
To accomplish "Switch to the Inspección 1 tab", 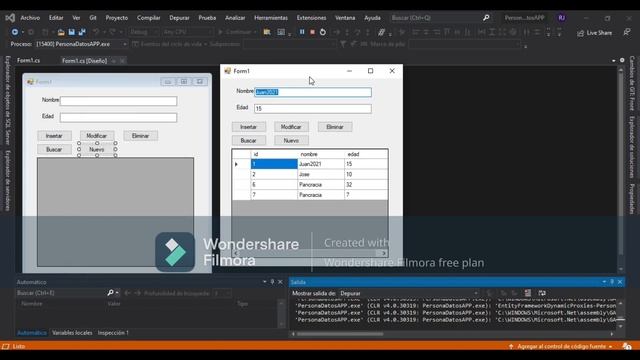I will tap(113, 333).
